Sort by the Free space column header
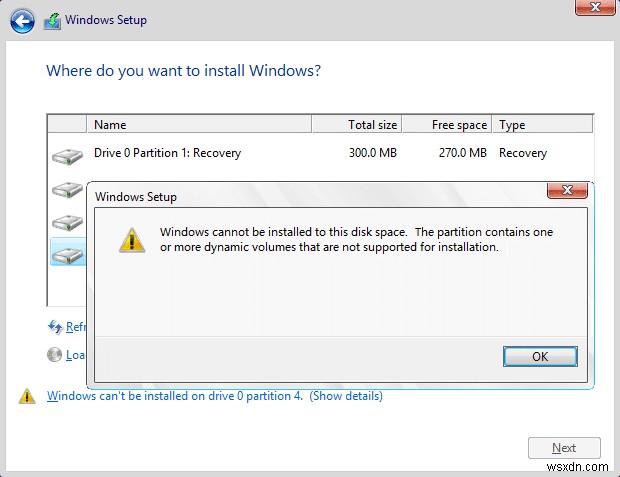The height and width of the screenshot is (477, 620). pos(448,125)
